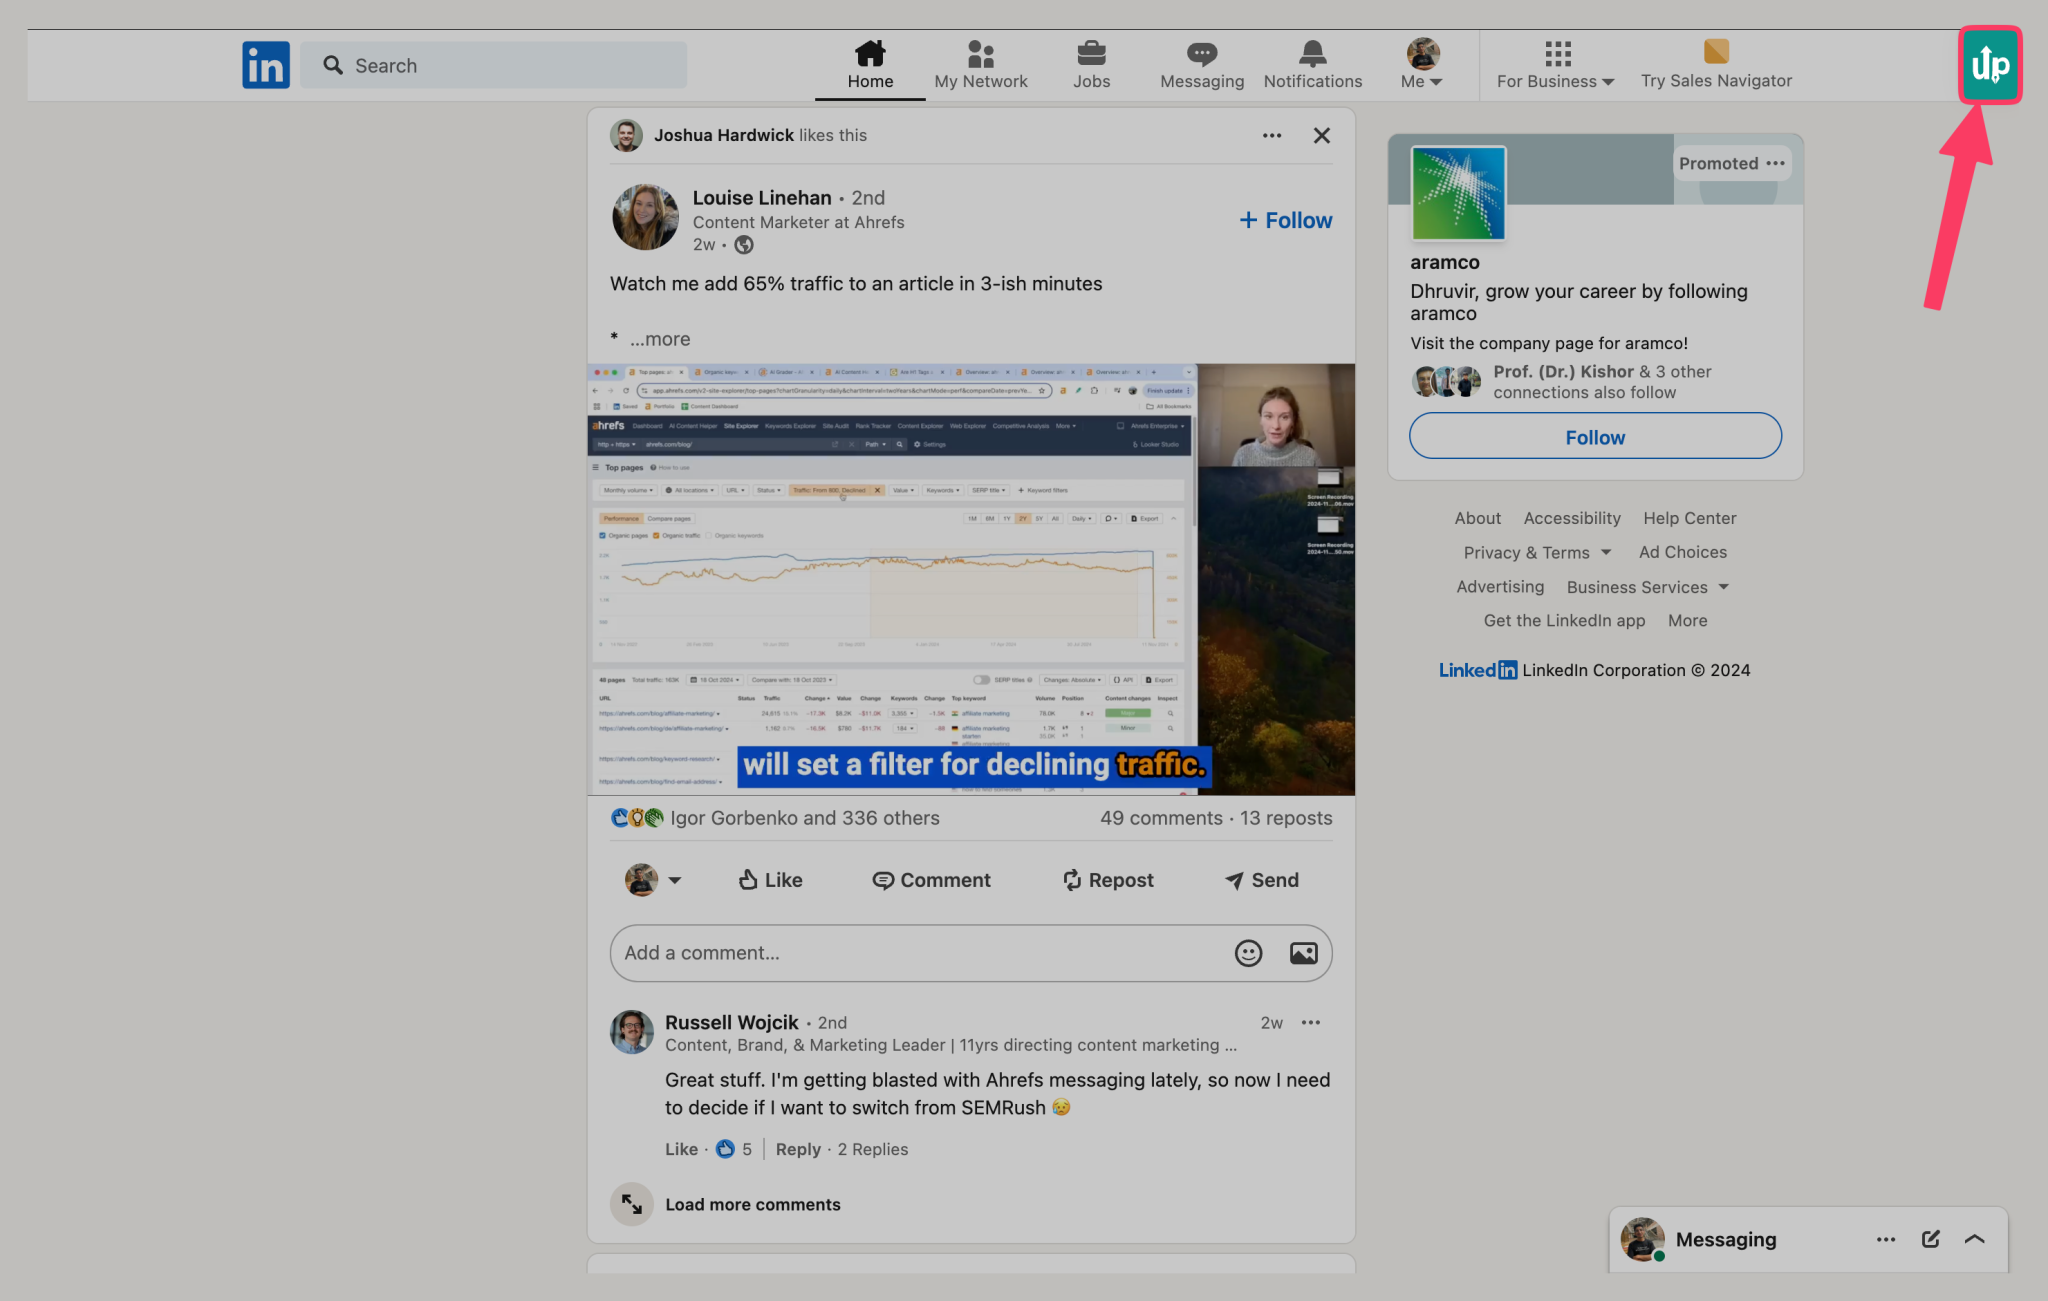
Task: Click Load more comments
Action: click(x=753, y=1204)
